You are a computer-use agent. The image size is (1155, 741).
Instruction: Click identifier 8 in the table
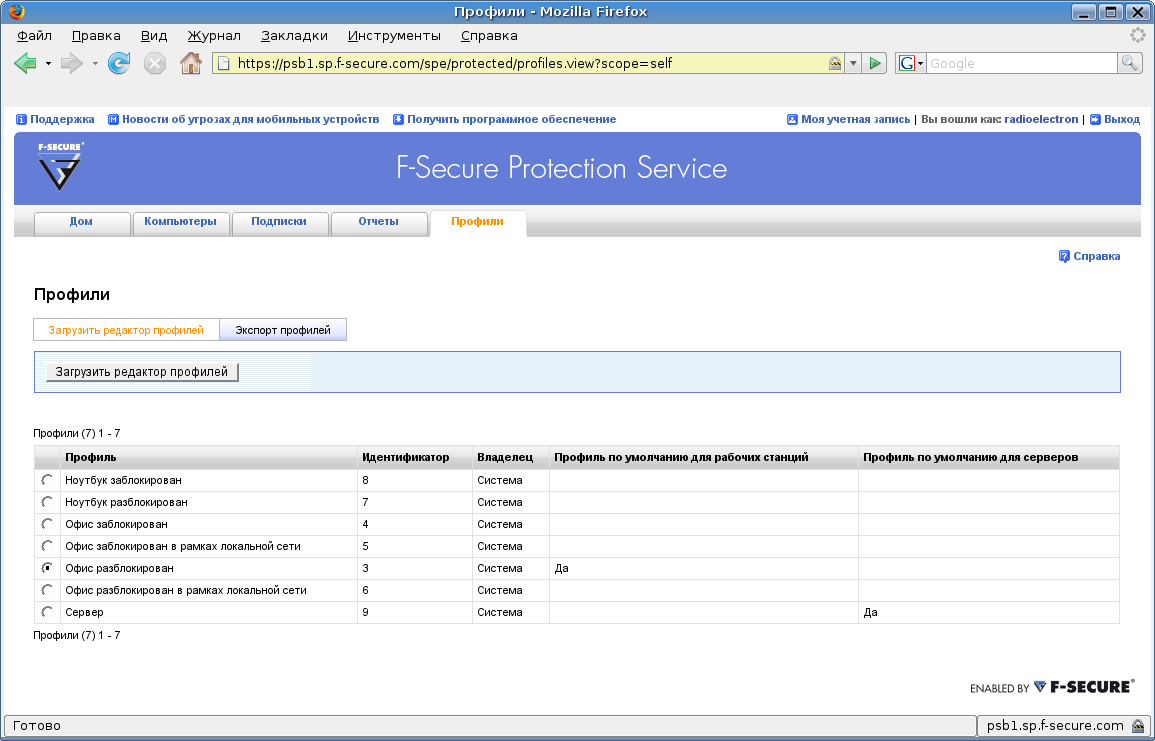[x=365, y=480]
